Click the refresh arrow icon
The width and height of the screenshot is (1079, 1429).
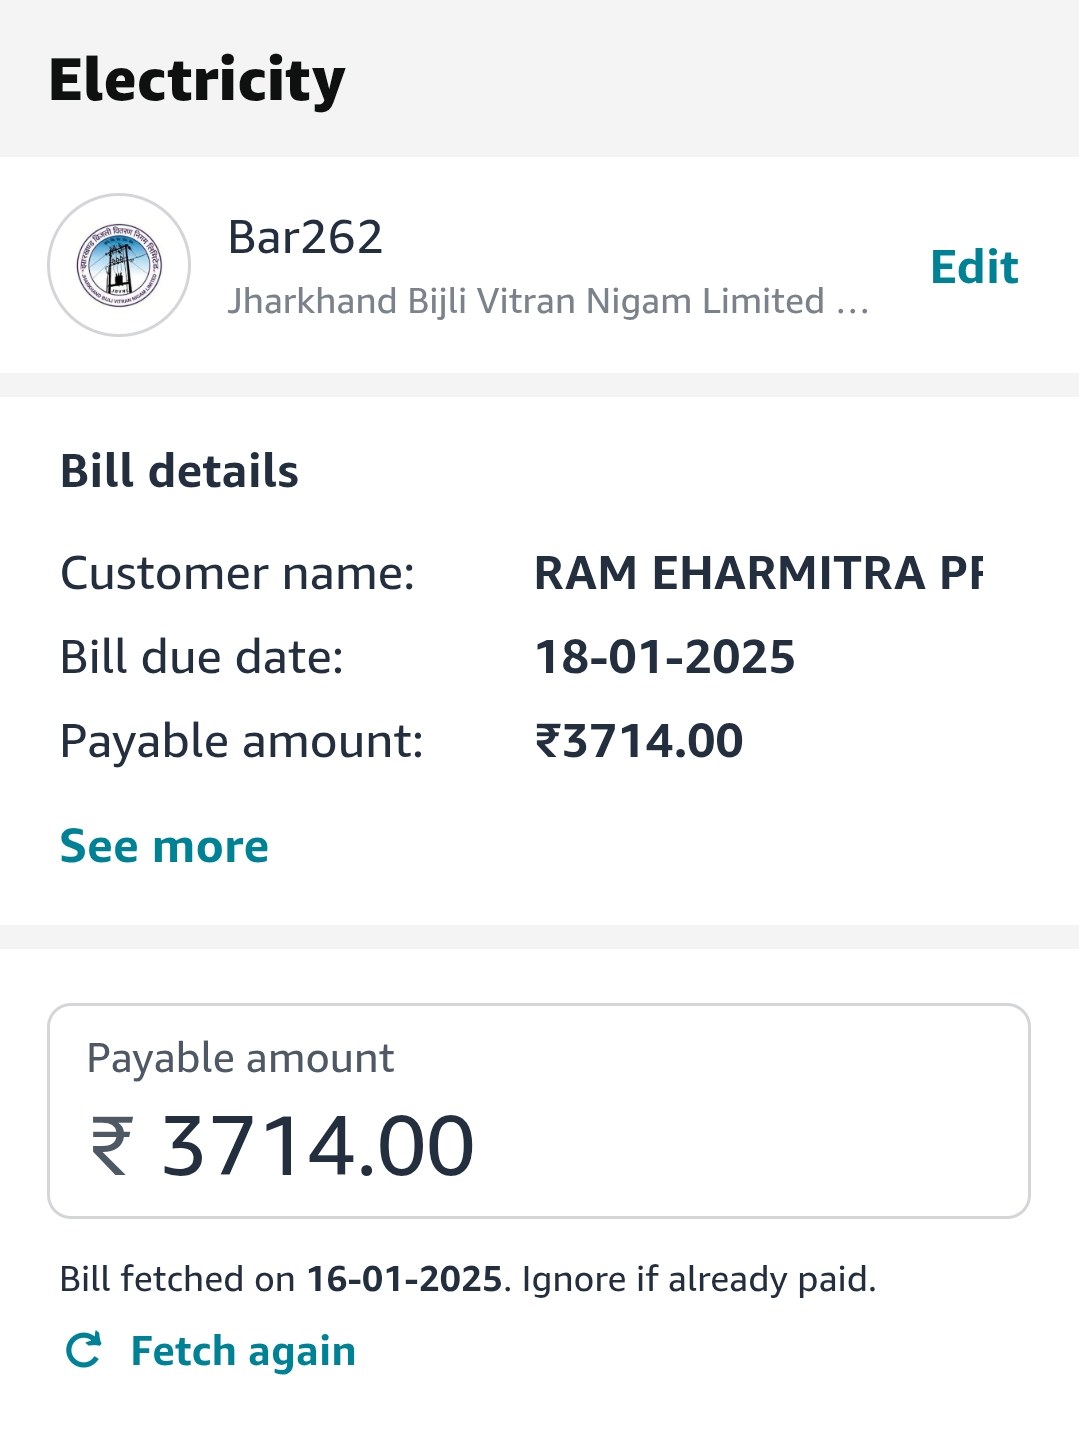point(84,1350)
